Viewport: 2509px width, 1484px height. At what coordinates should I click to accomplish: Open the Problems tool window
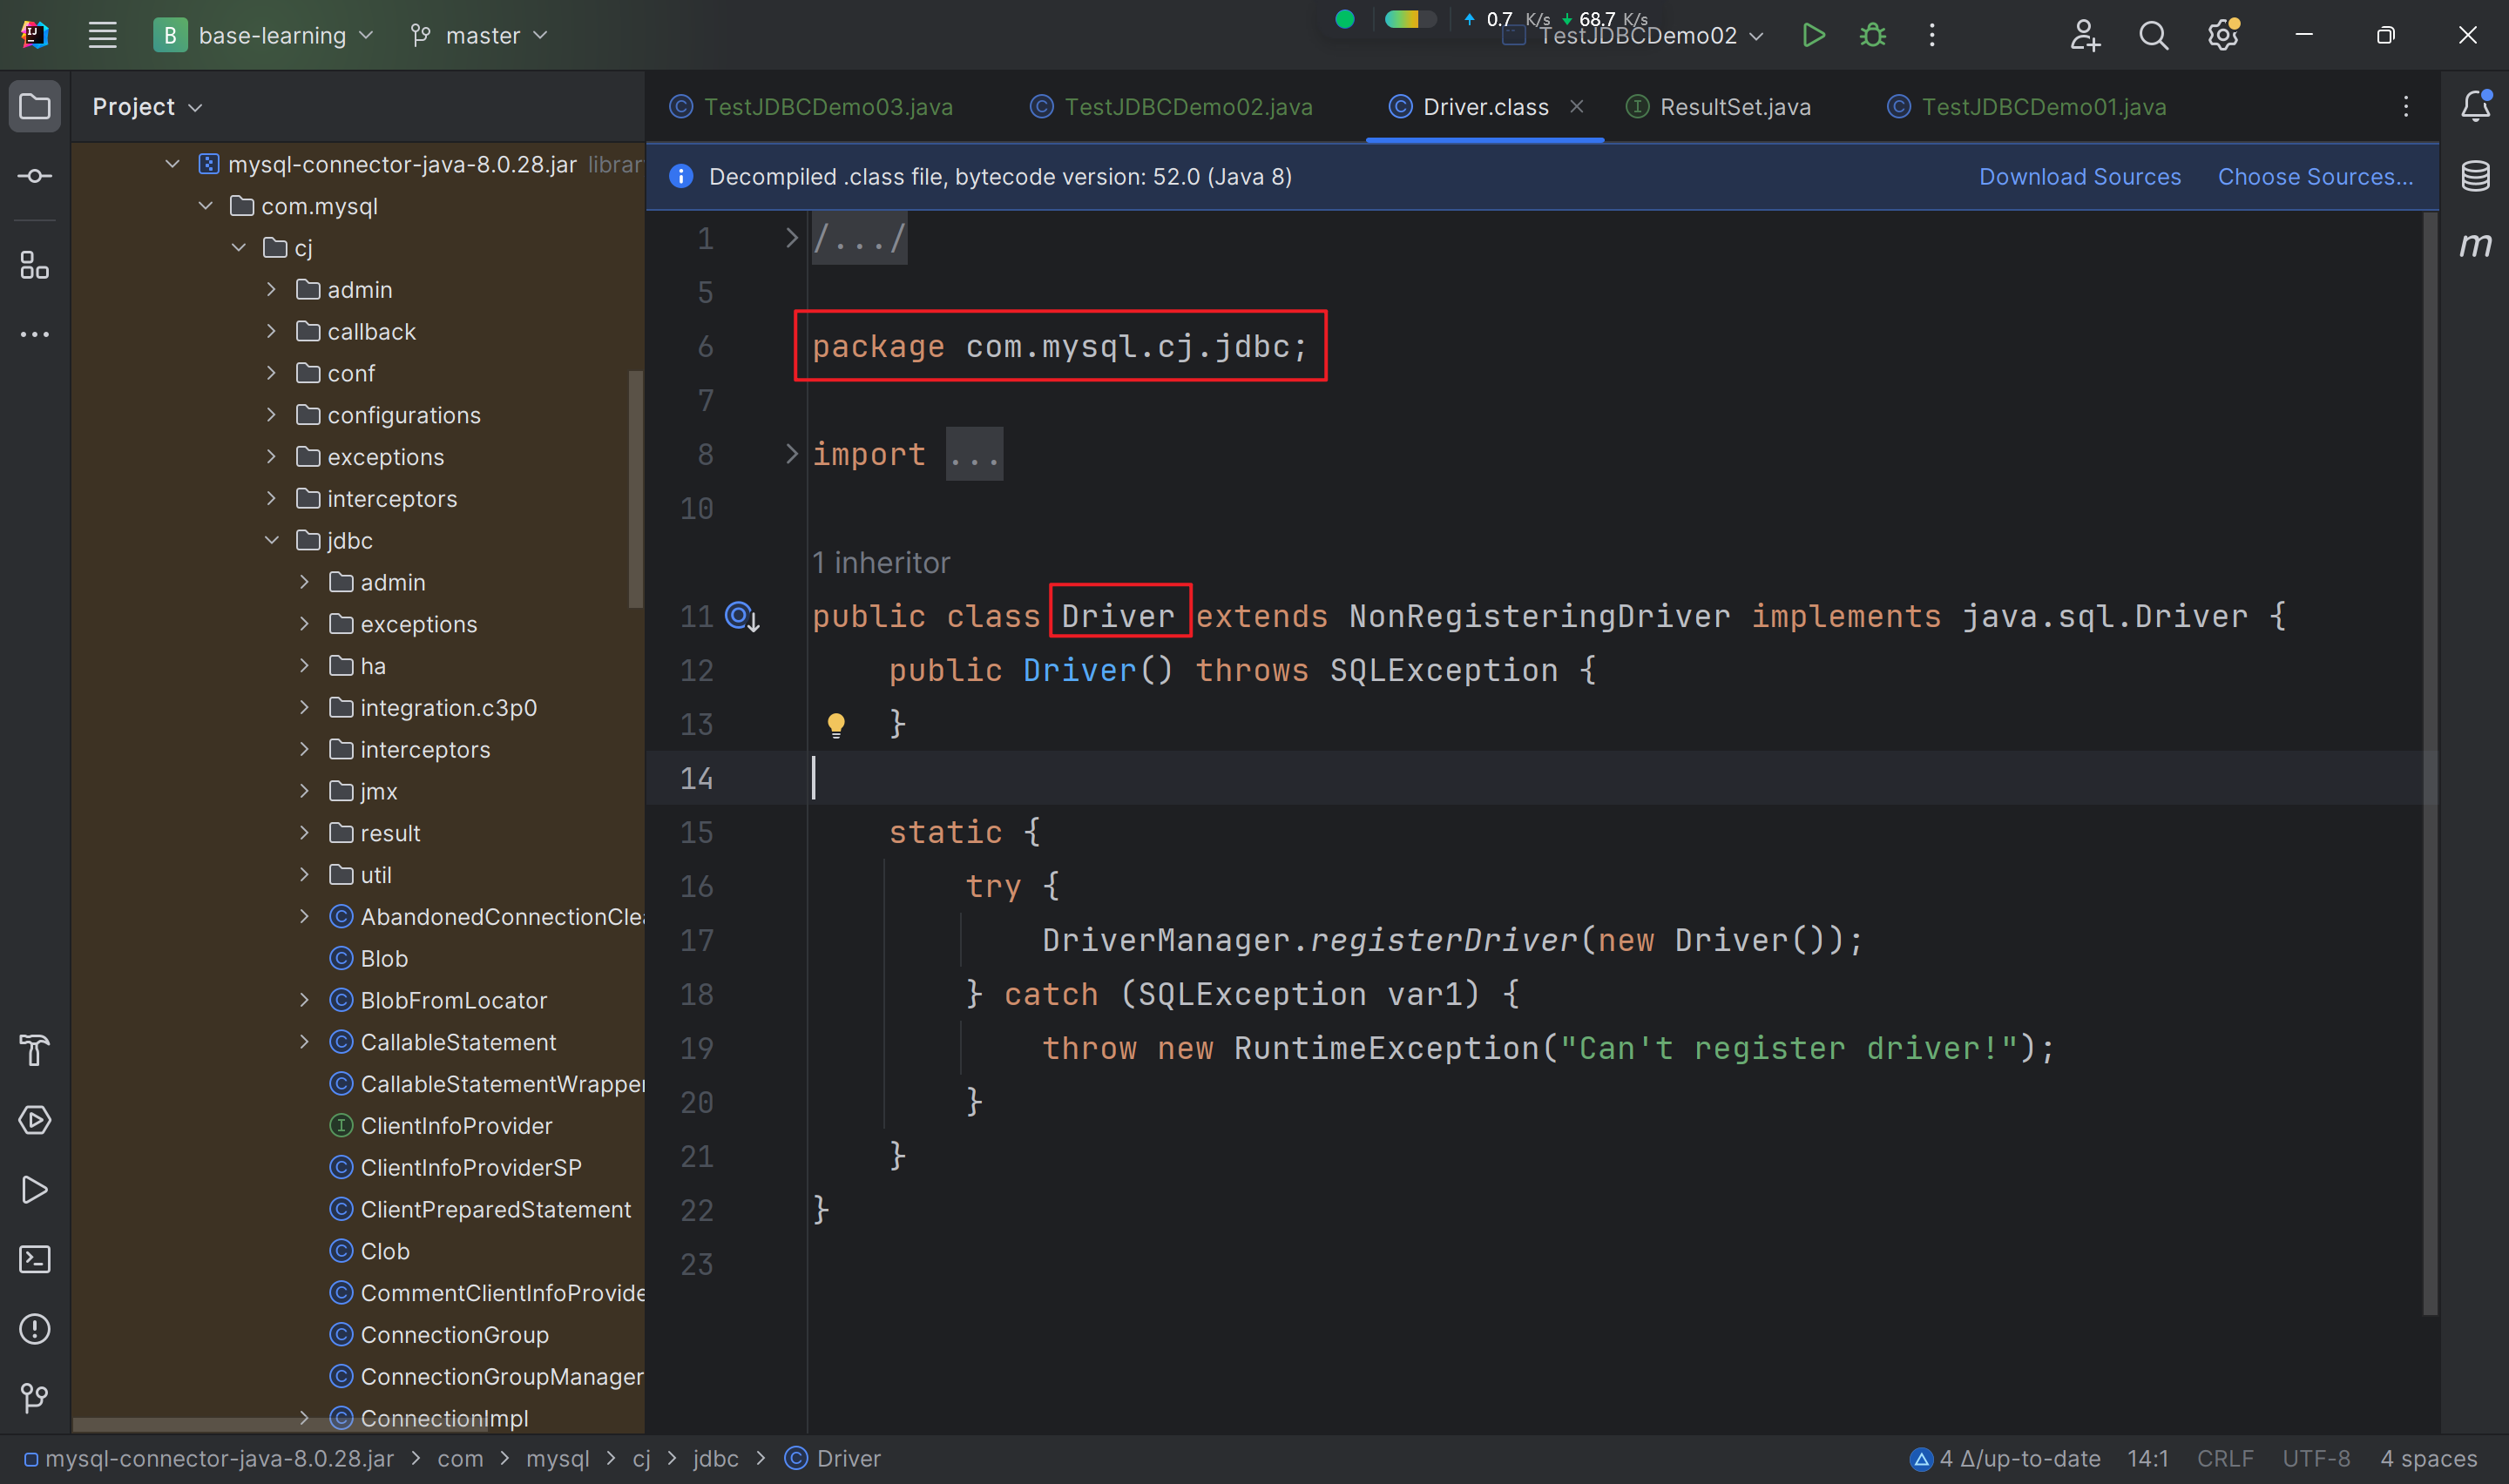coord(35,1329)
